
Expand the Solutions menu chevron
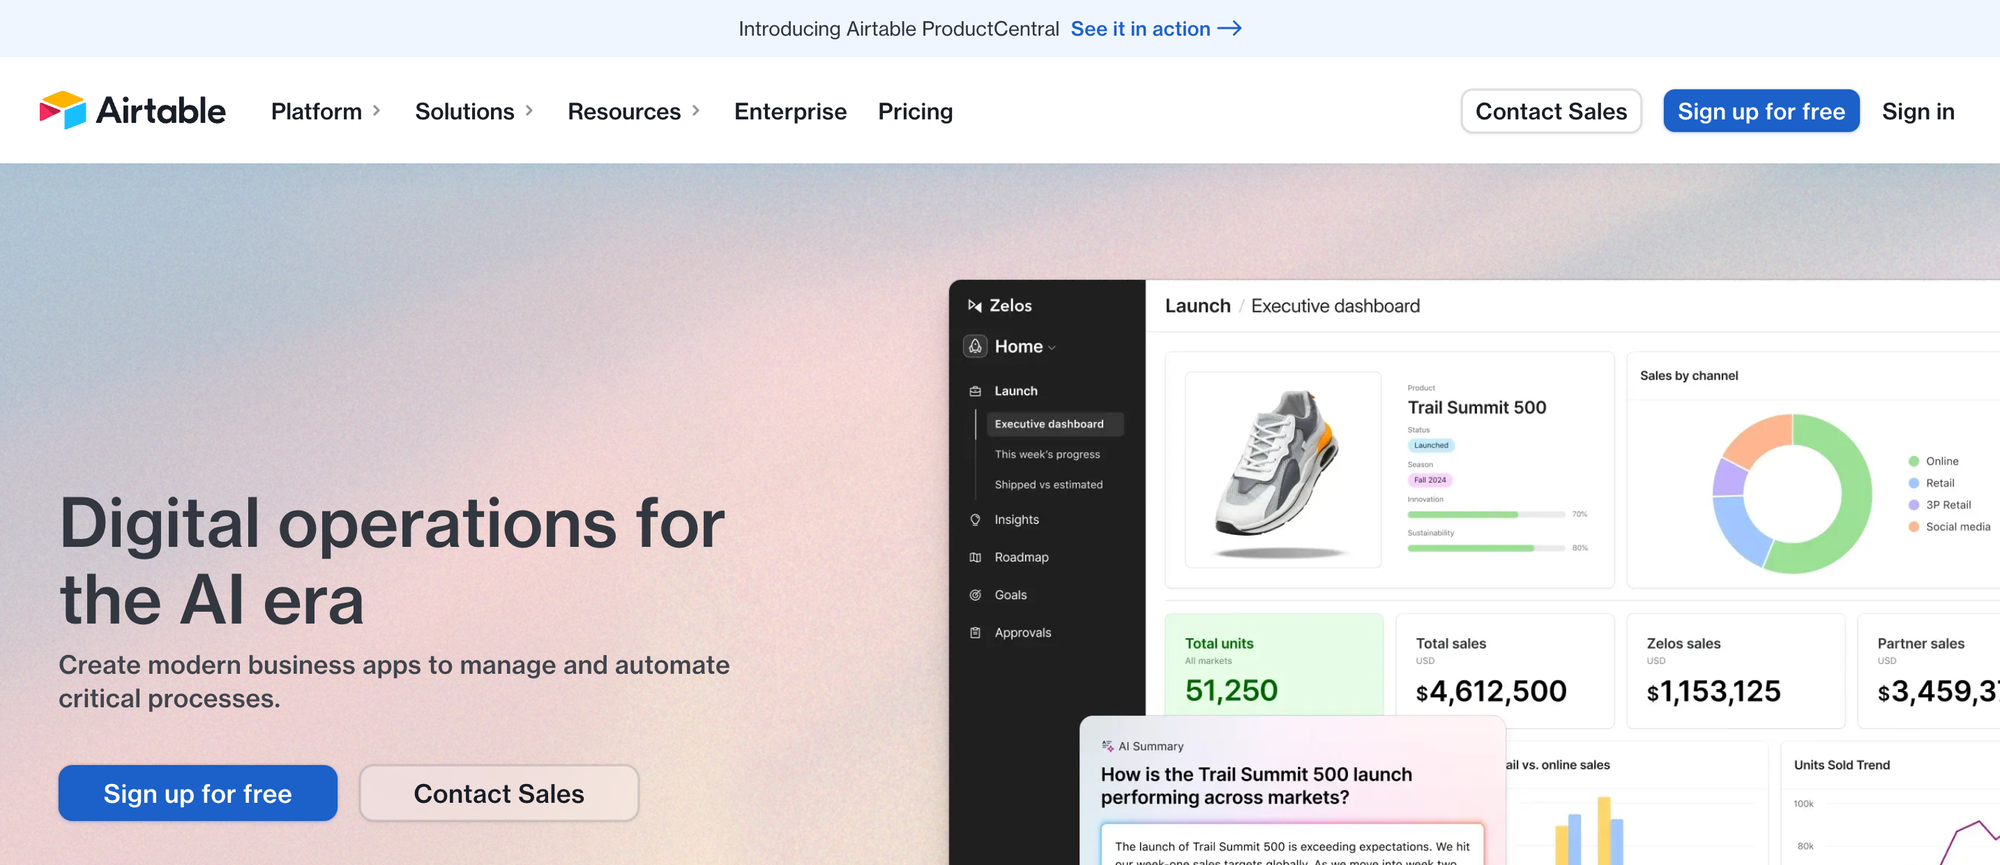529,111
